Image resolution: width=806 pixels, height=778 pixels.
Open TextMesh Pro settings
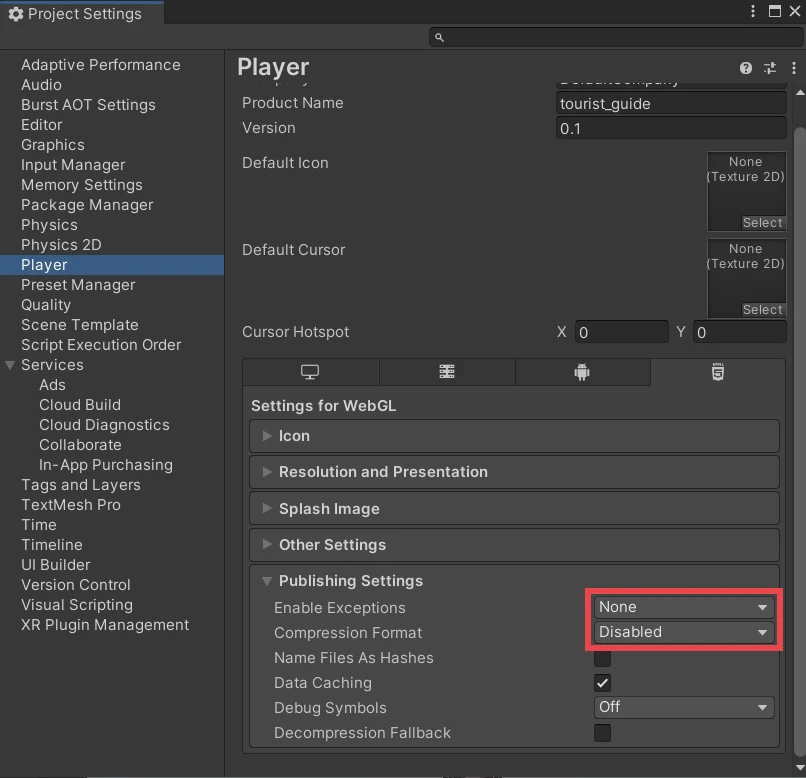tap(71, 505)
